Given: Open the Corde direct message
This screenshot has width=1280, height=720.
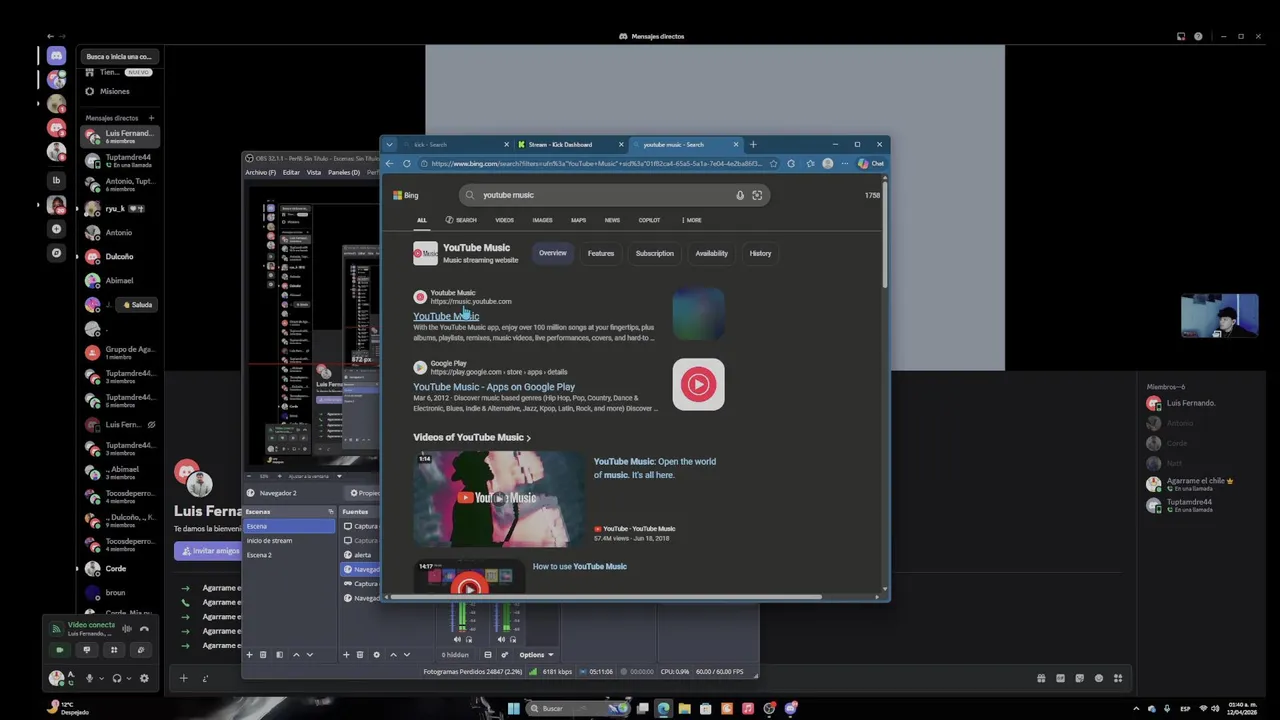Looking at the screenshot, I should click(x=120, y=568).
